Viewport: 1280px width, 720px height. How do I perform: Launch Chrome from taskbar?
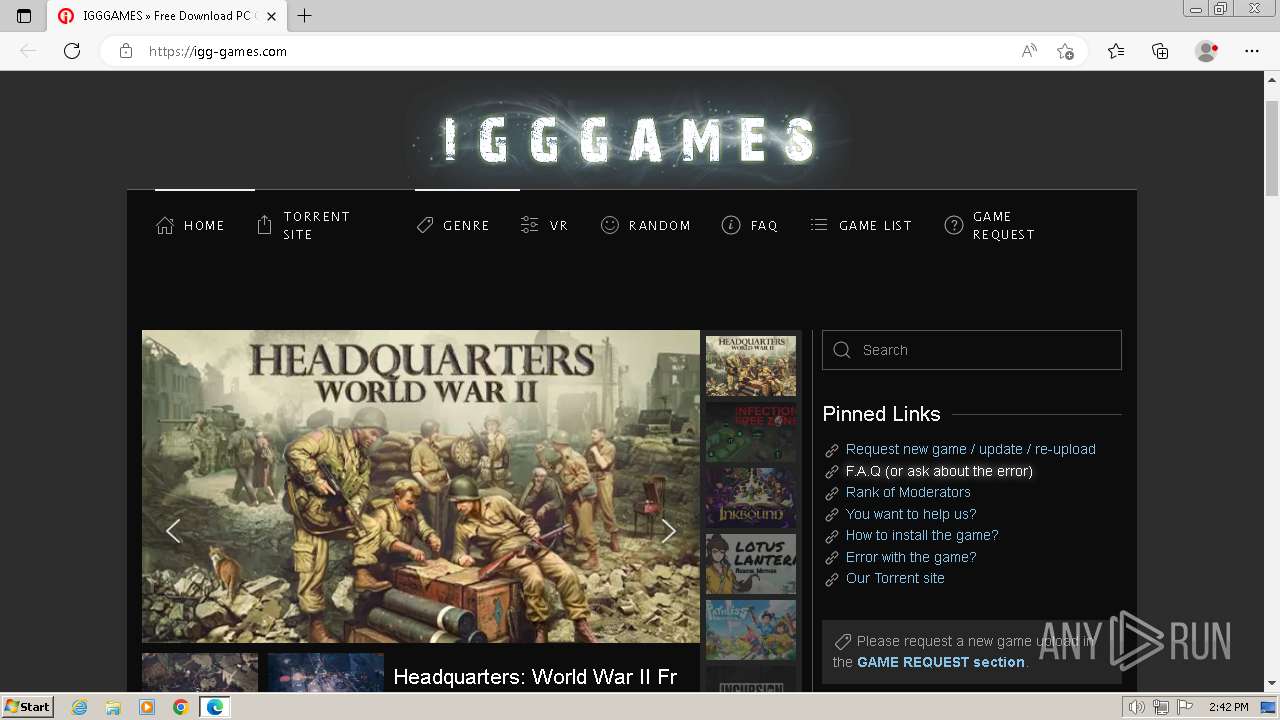[x=180, y=707]
